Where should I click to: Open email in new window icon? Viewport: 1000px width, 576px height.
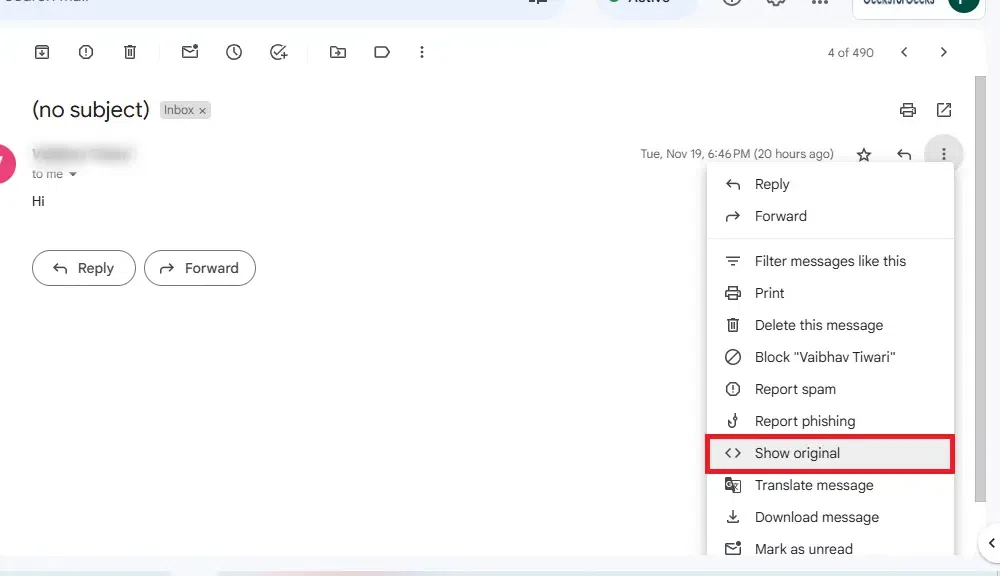pos(944,110)
